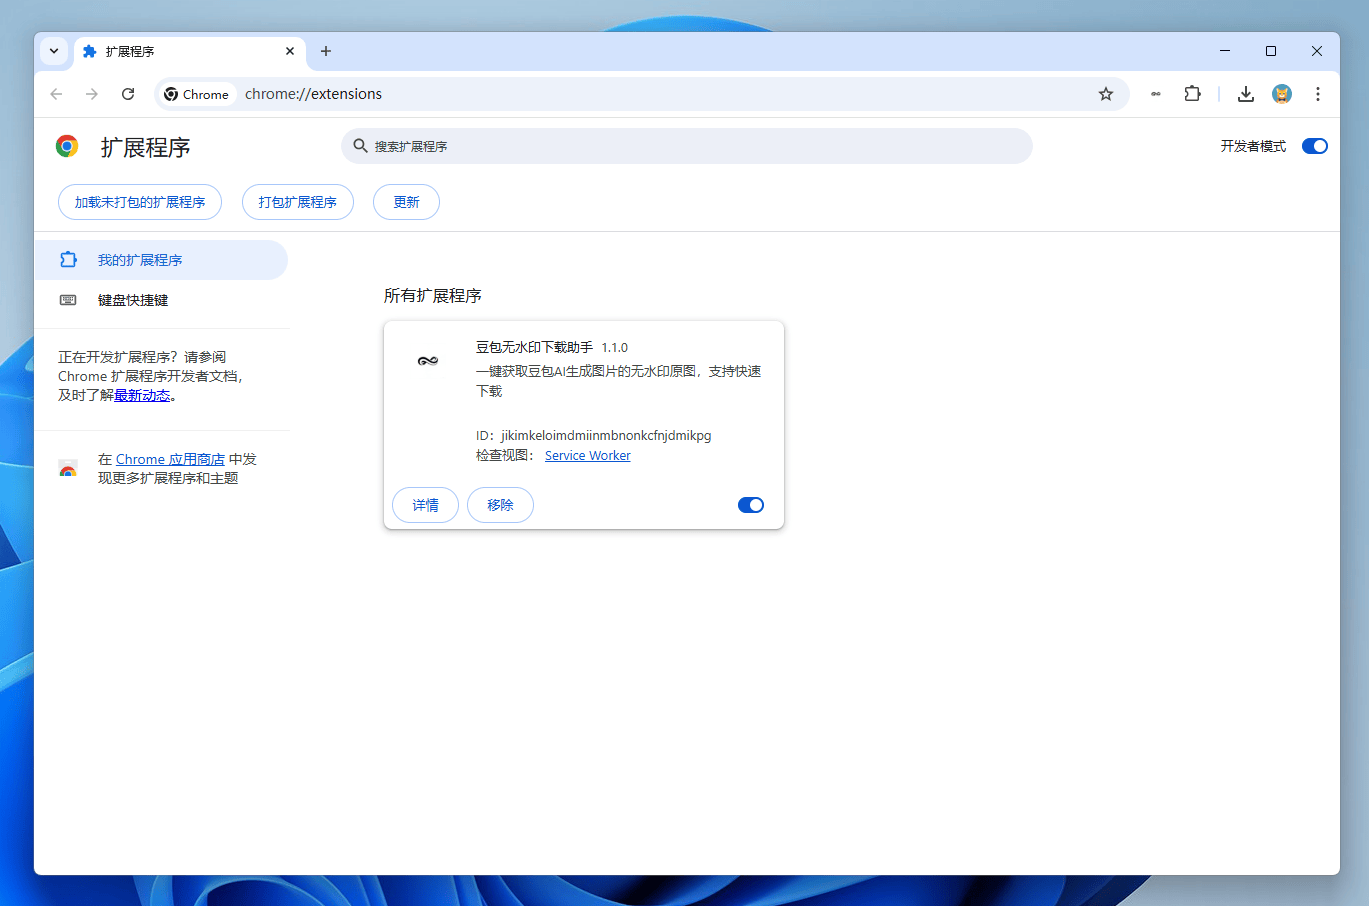Open the Service Worker link
Viewport: 1369px width, 906px height.
coord(587,455)
